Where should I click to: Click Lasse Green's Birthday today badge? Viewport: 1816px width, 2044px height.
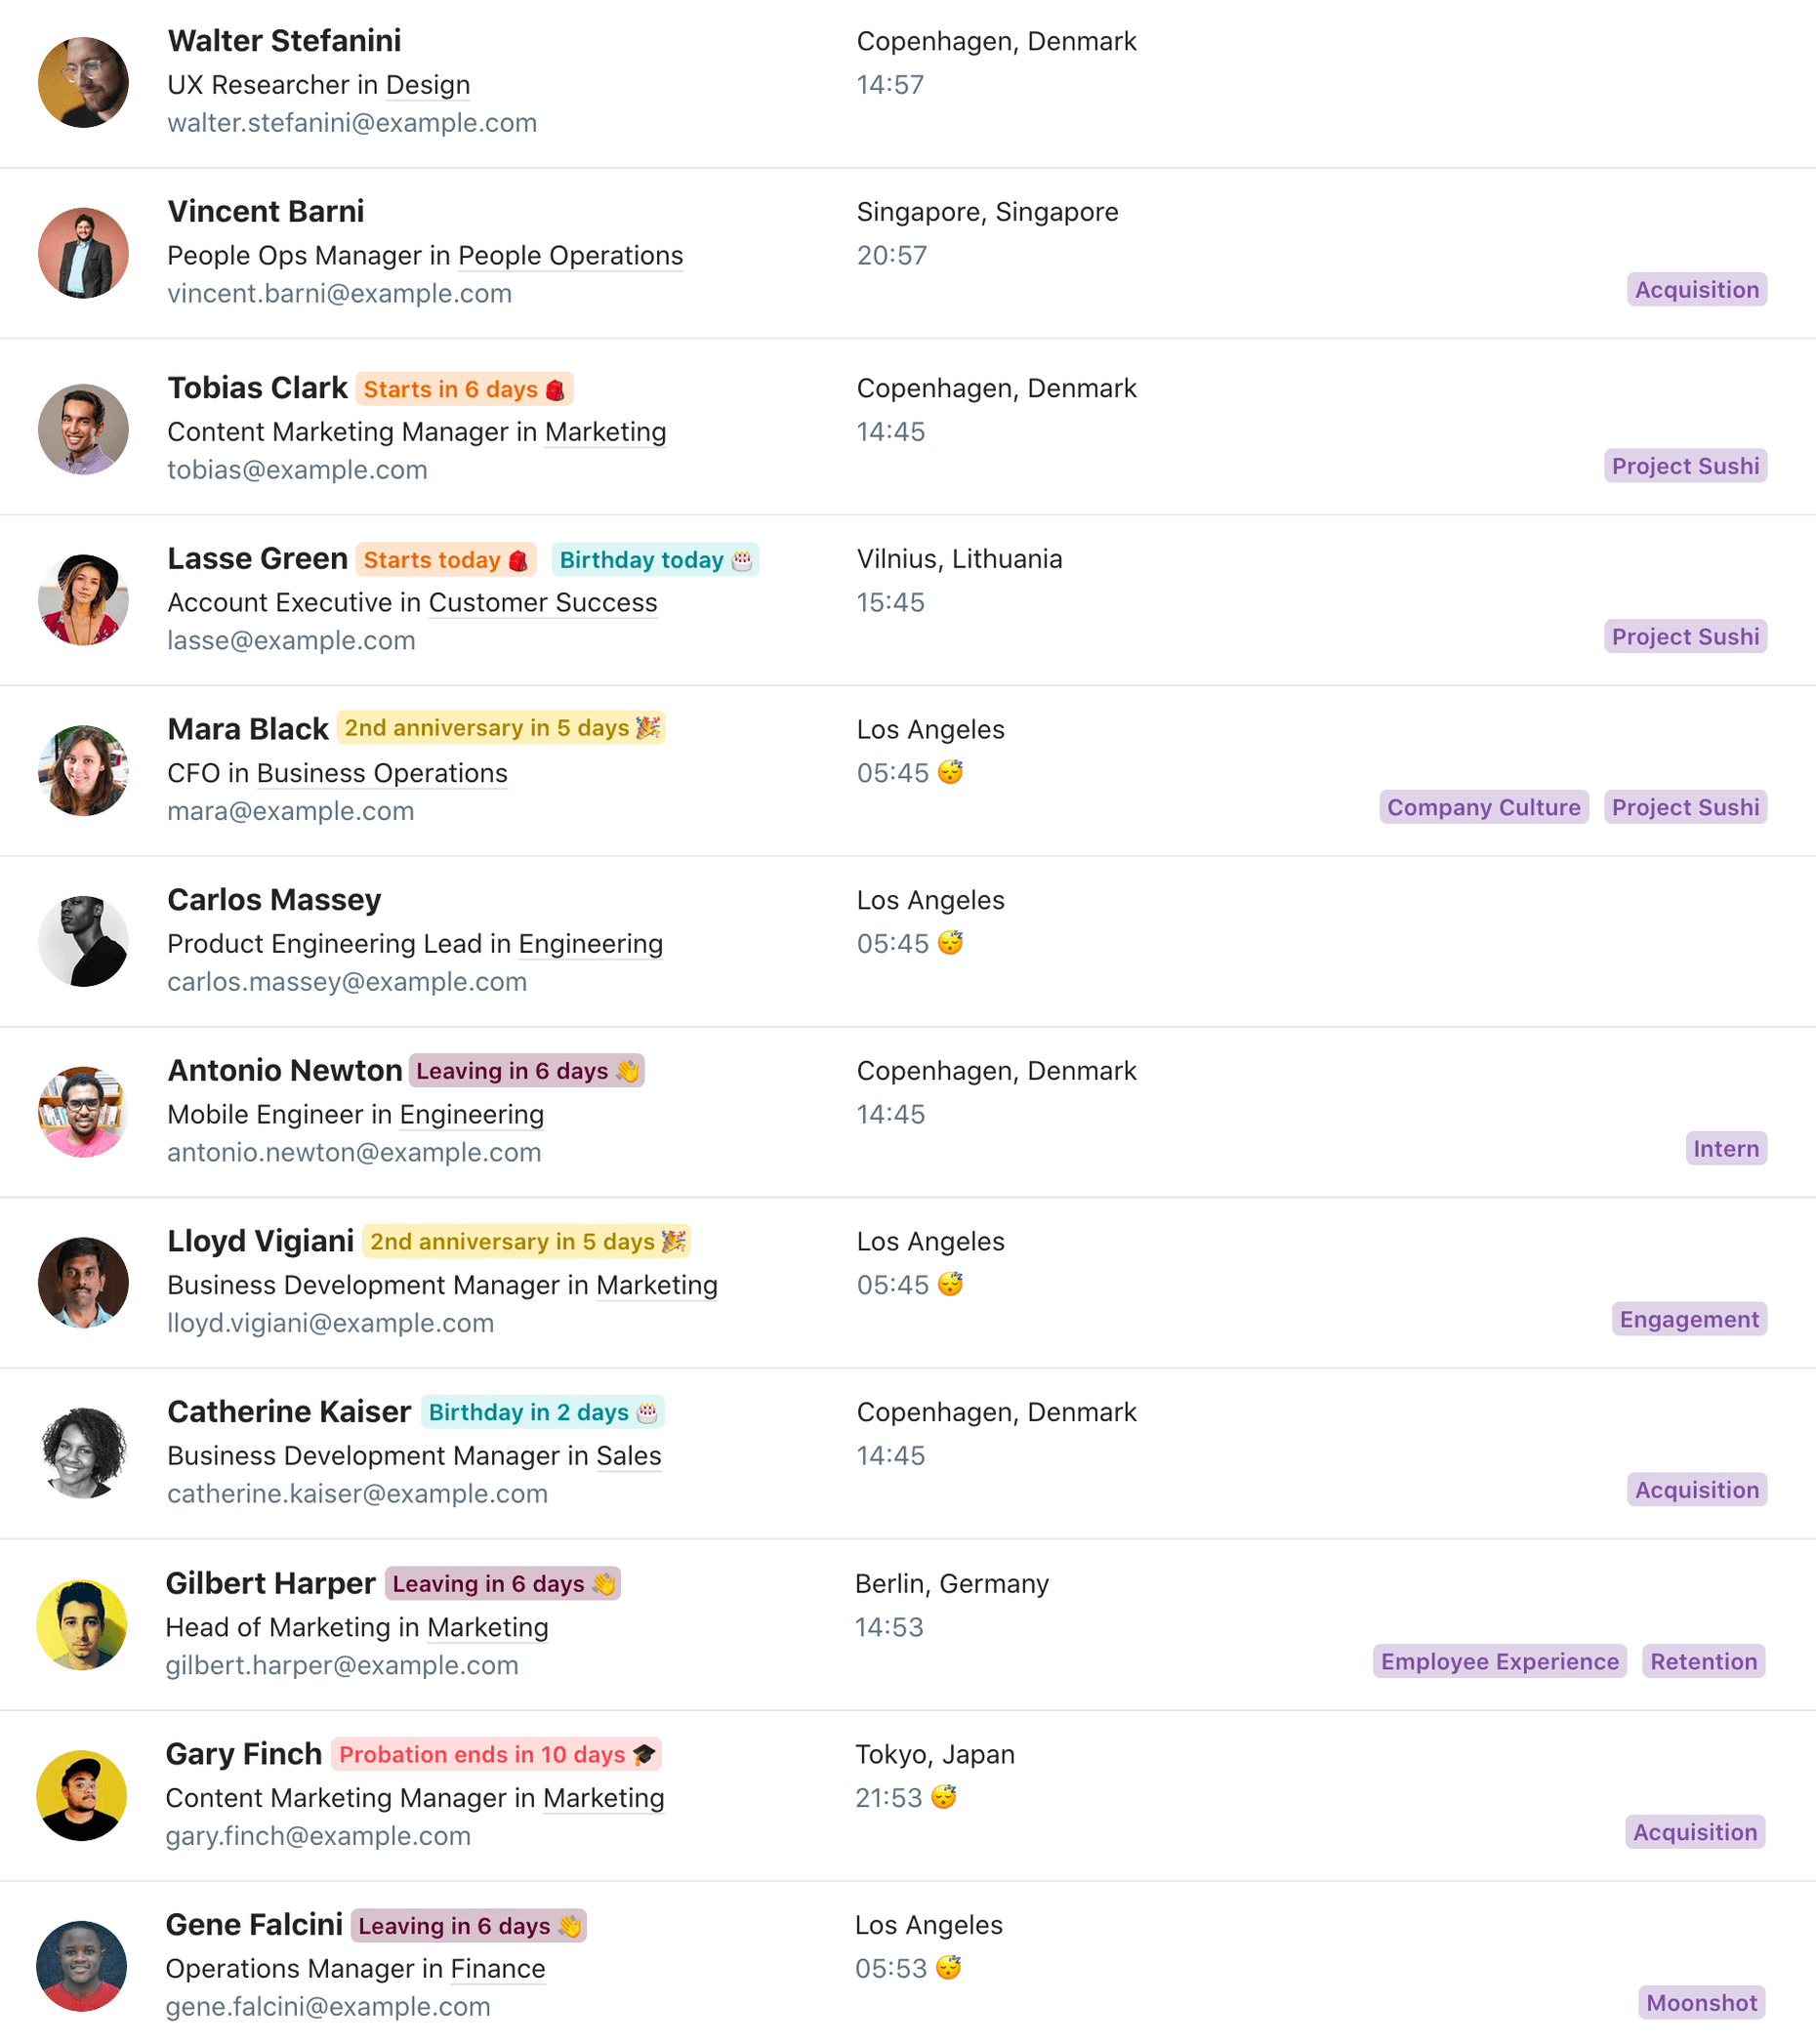(x=655, y=560)
